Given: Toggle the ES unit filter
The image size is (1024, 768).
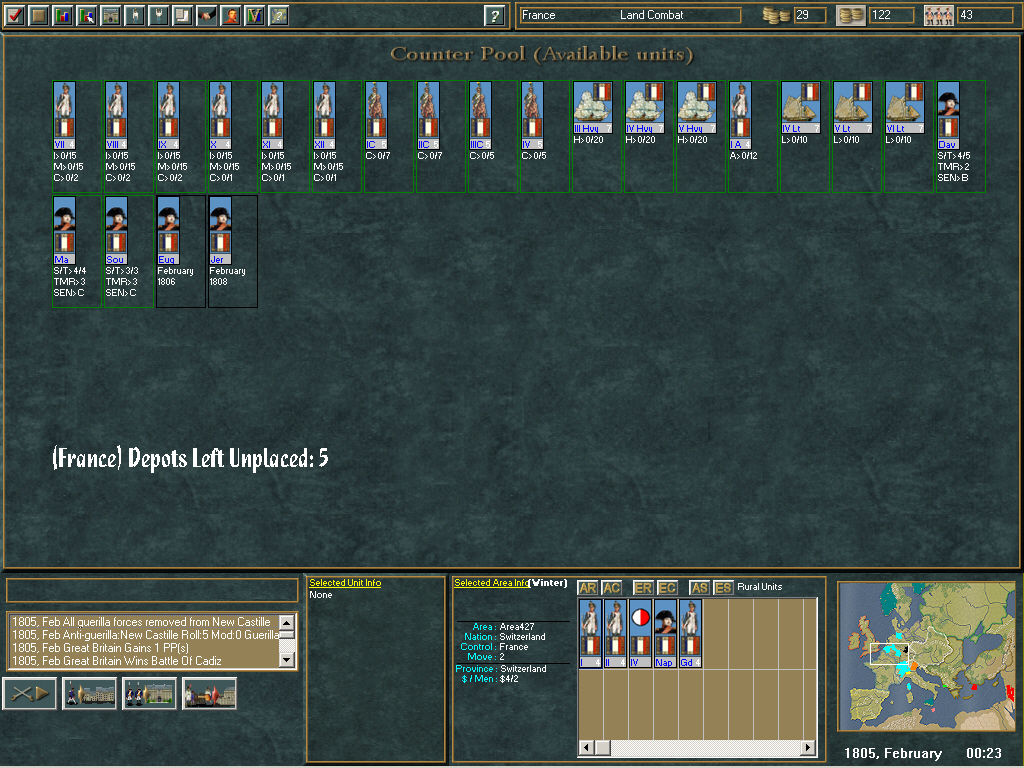Looking at the screenshot, I should coord(723,588).
